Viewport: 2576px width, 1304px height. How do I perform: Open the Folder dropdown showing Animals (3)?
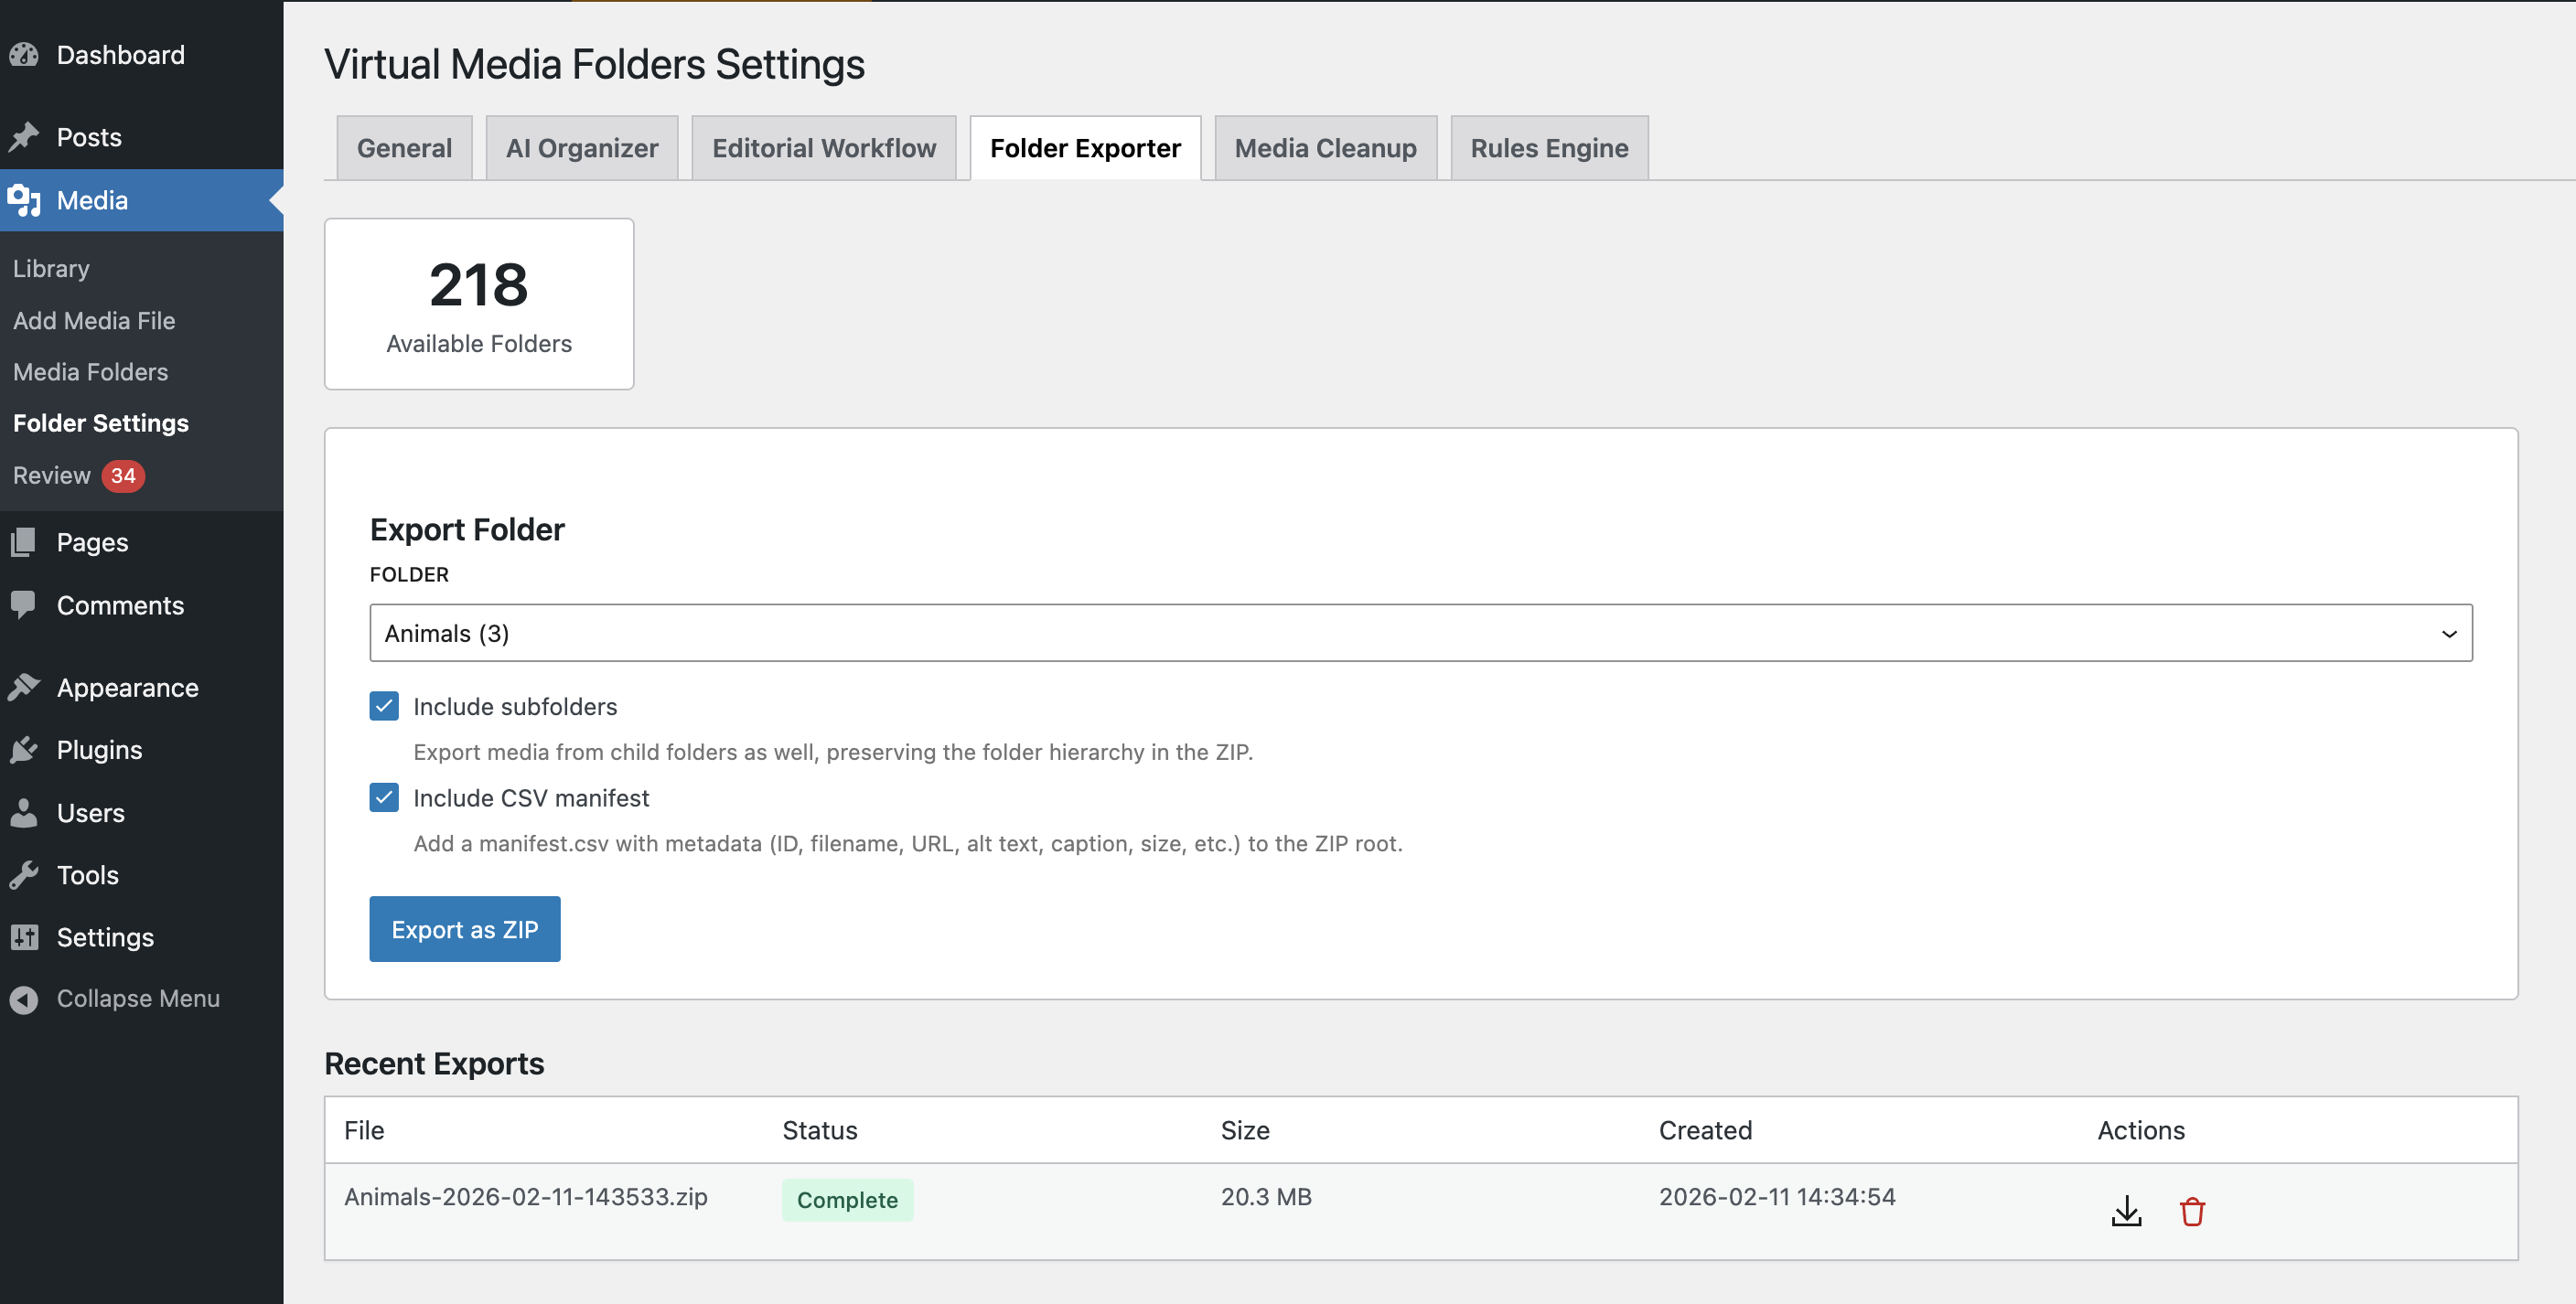point(1420,633)
